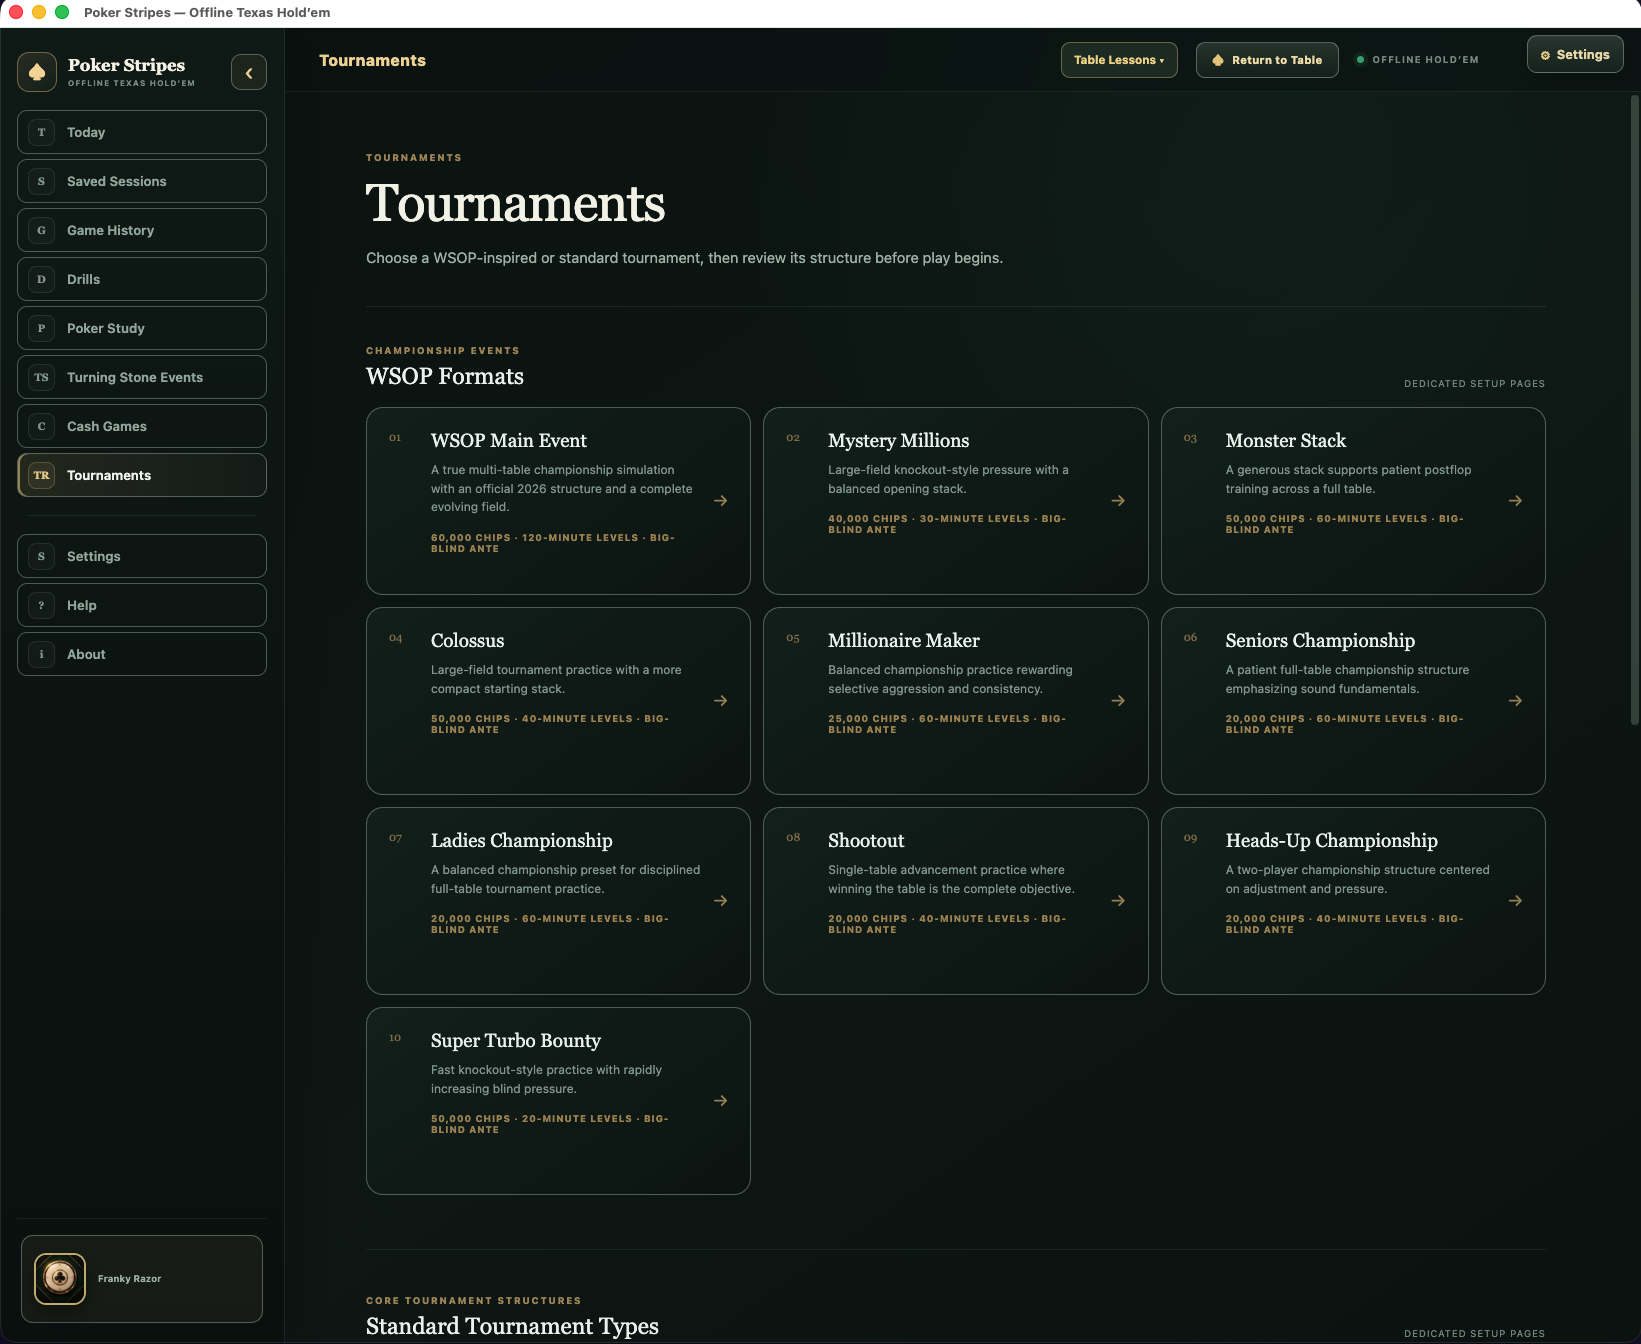The image size is (1641, 1344).
Task: Click the T icon beside Today
Action: coord(41,132)
